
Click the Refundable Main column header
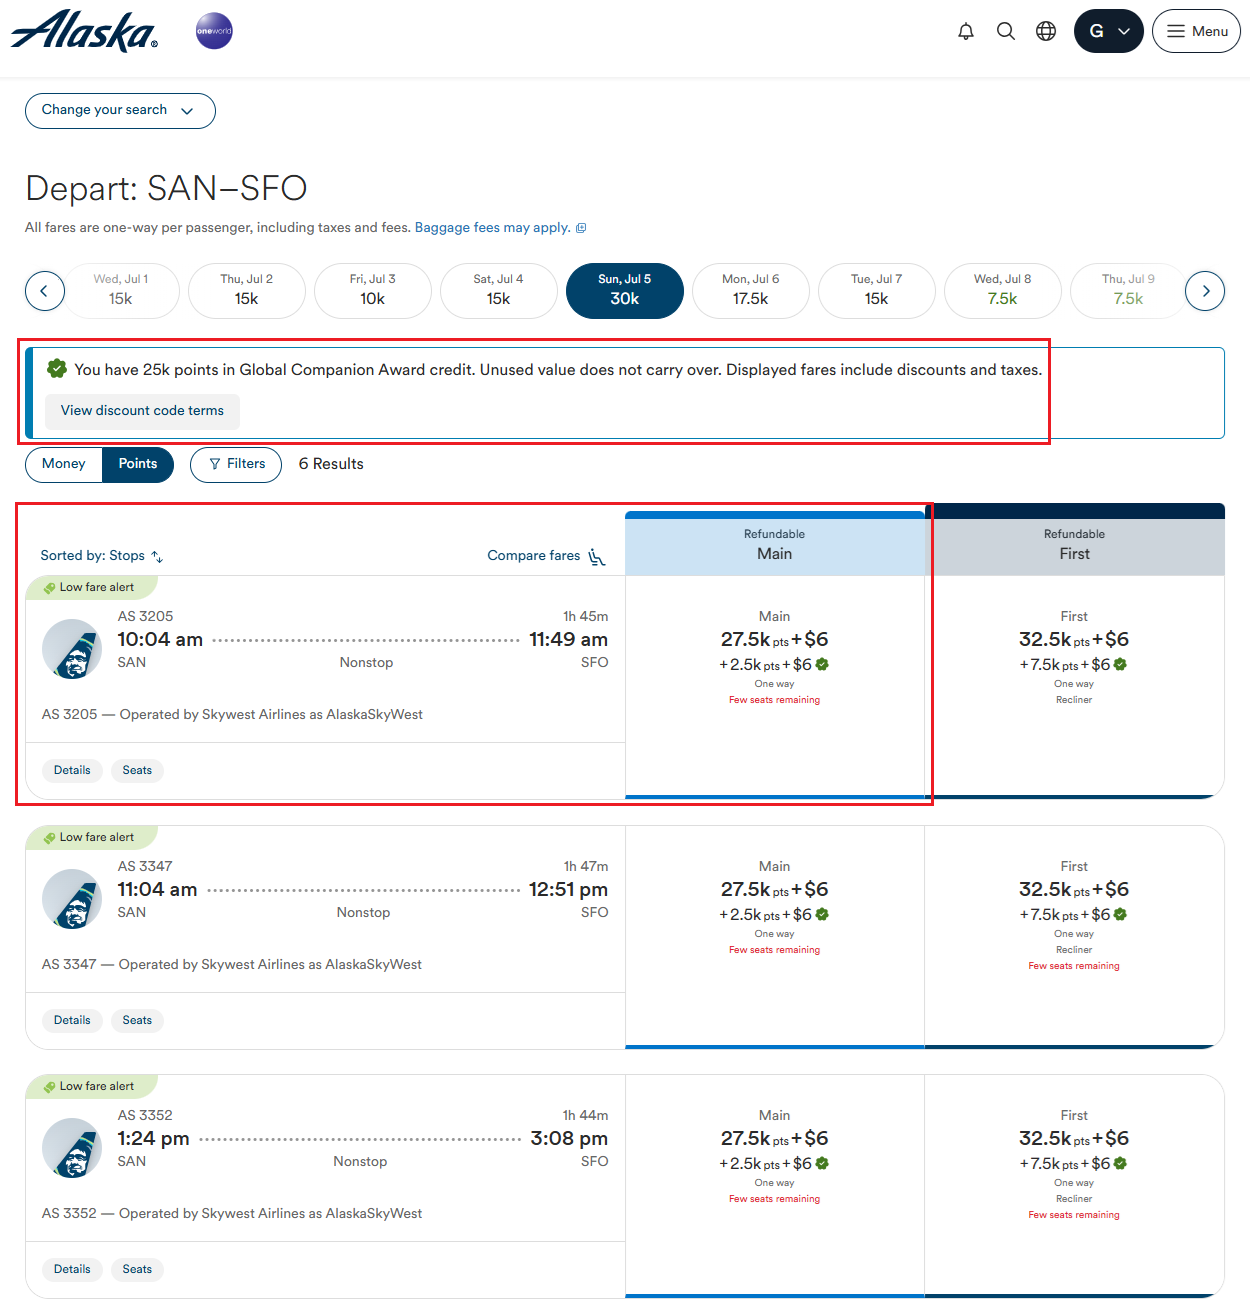coord(775,544)
